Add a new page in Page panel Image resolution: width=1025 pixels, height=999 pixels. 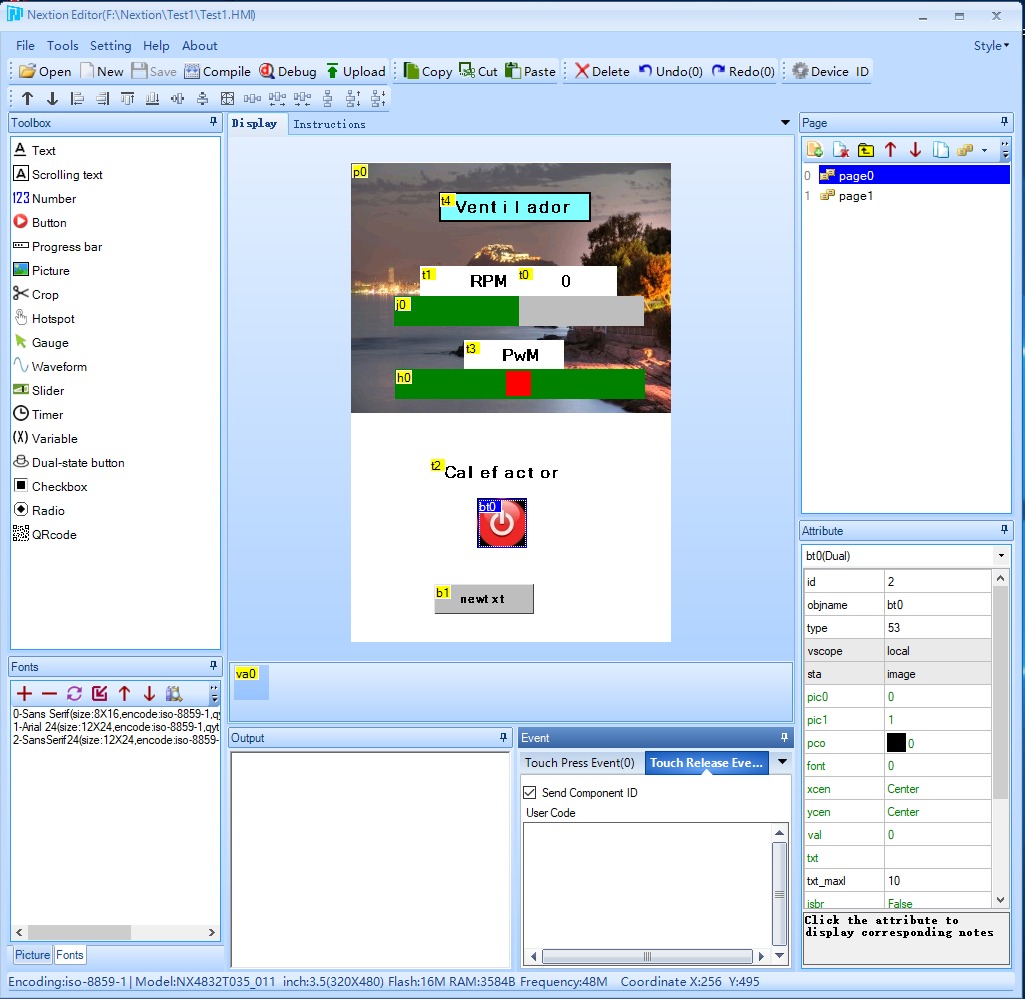[815, 150]
